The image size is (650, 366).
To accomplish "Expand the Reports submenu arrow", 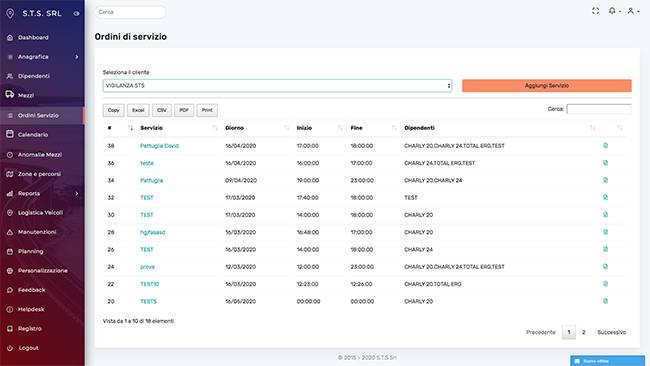I will click(x=77, y=193).
